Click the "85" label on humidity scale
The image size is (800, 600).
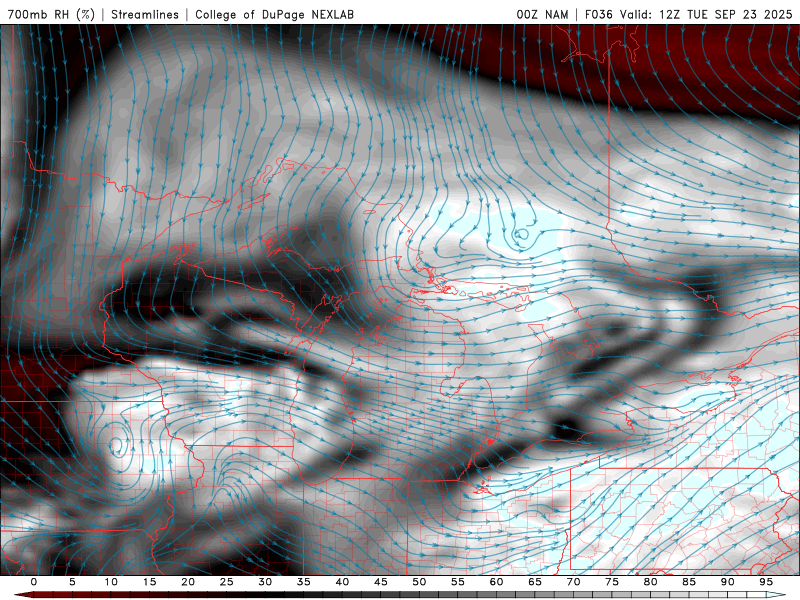tap(689, 582)
